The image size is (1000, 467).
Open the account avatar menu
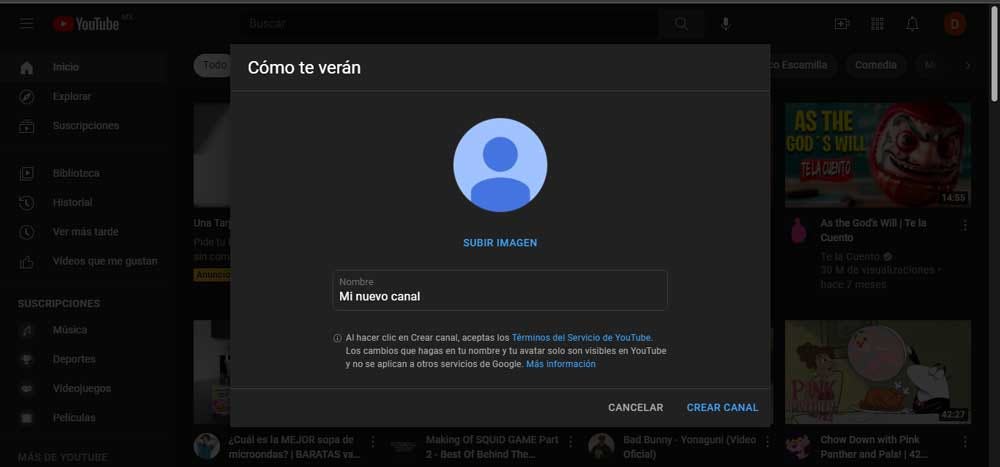click(x=954, y=23)
